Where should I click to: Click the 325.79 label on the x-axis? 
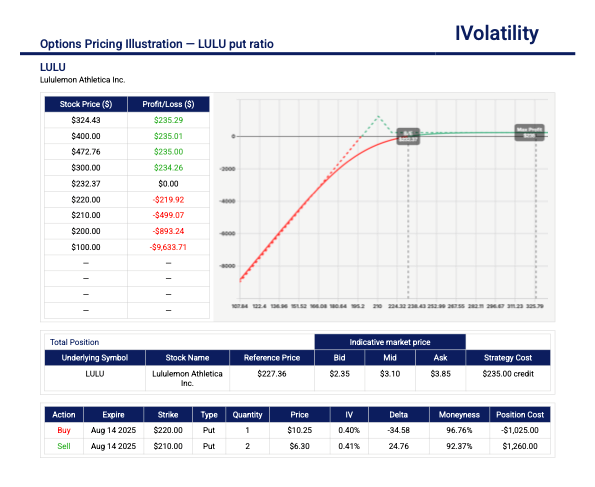click(x=535, y=306)
